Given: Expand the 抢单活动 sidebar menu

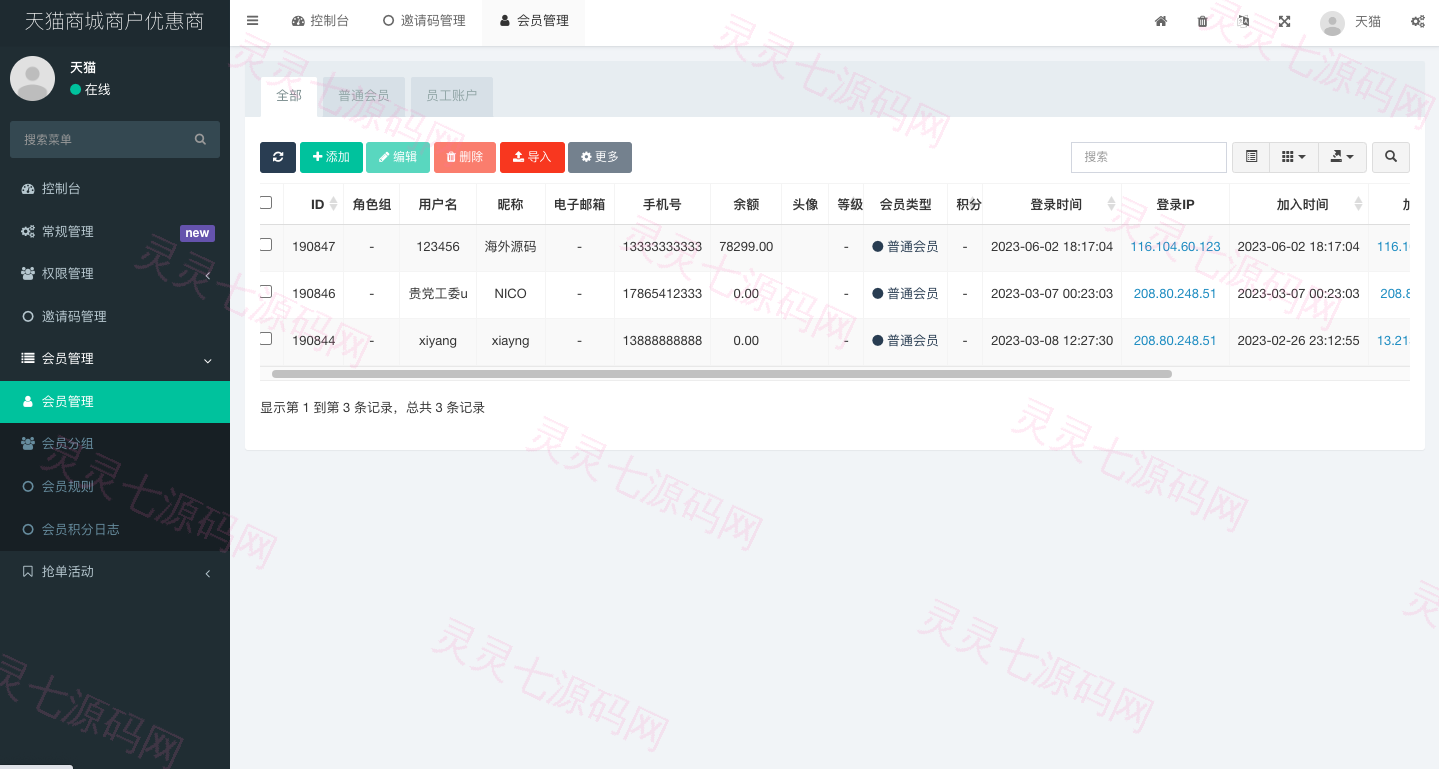Looking at the screenshot, I should (x=115, y=571).
